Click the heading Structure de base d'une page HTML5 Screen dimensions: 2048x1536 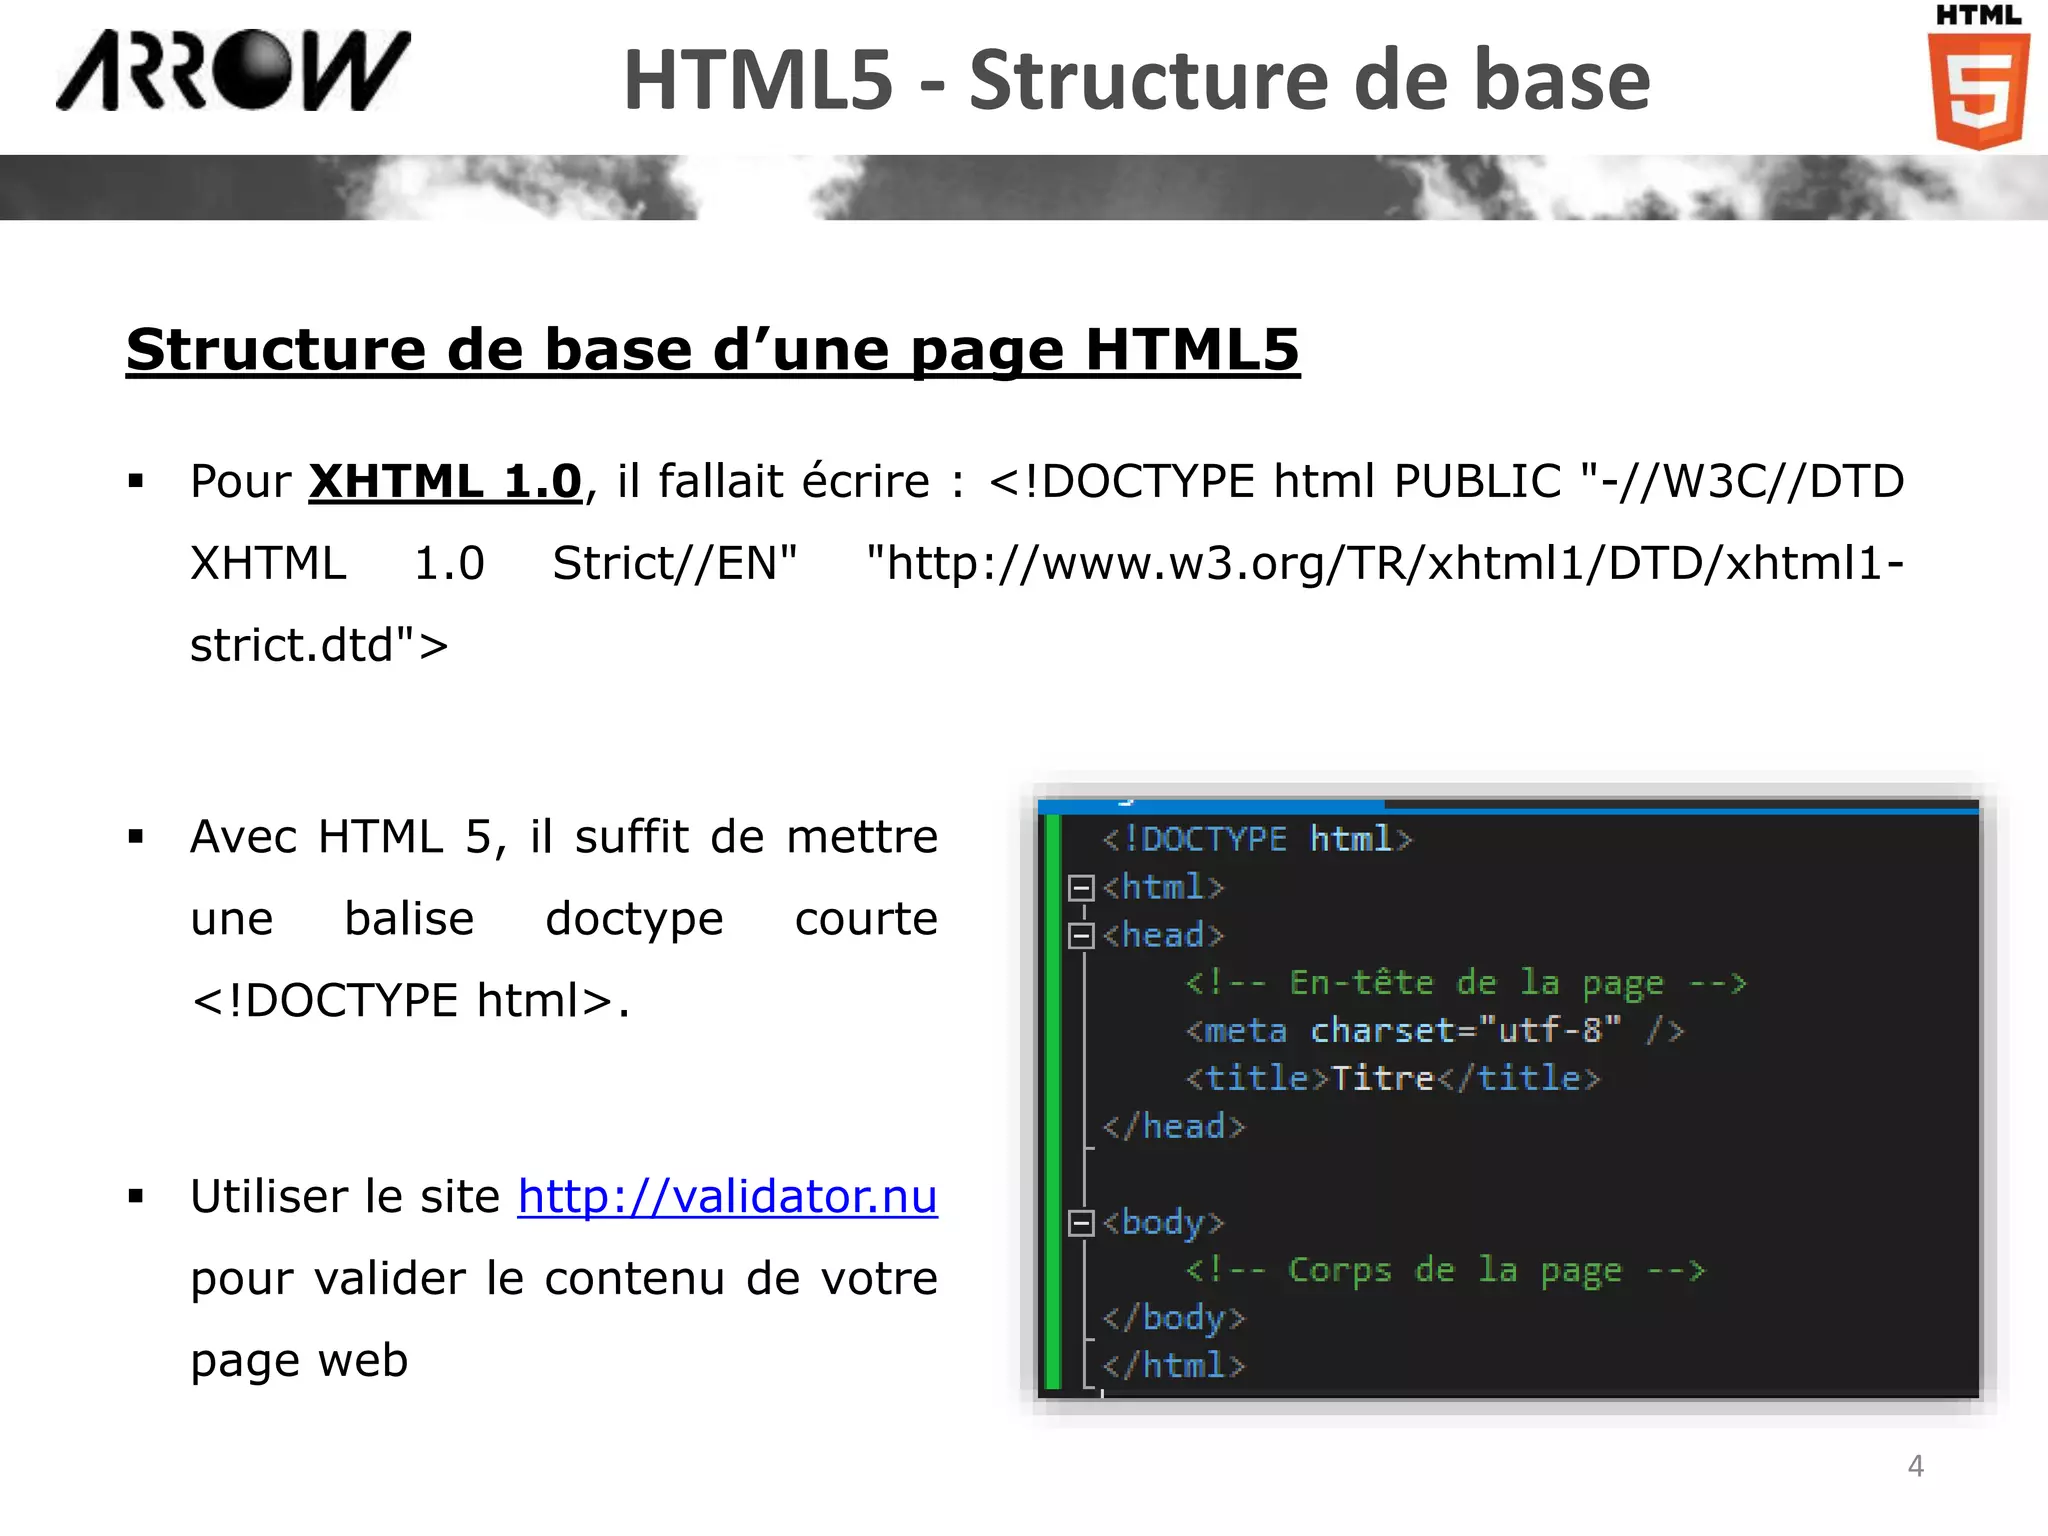pos(712,350)
